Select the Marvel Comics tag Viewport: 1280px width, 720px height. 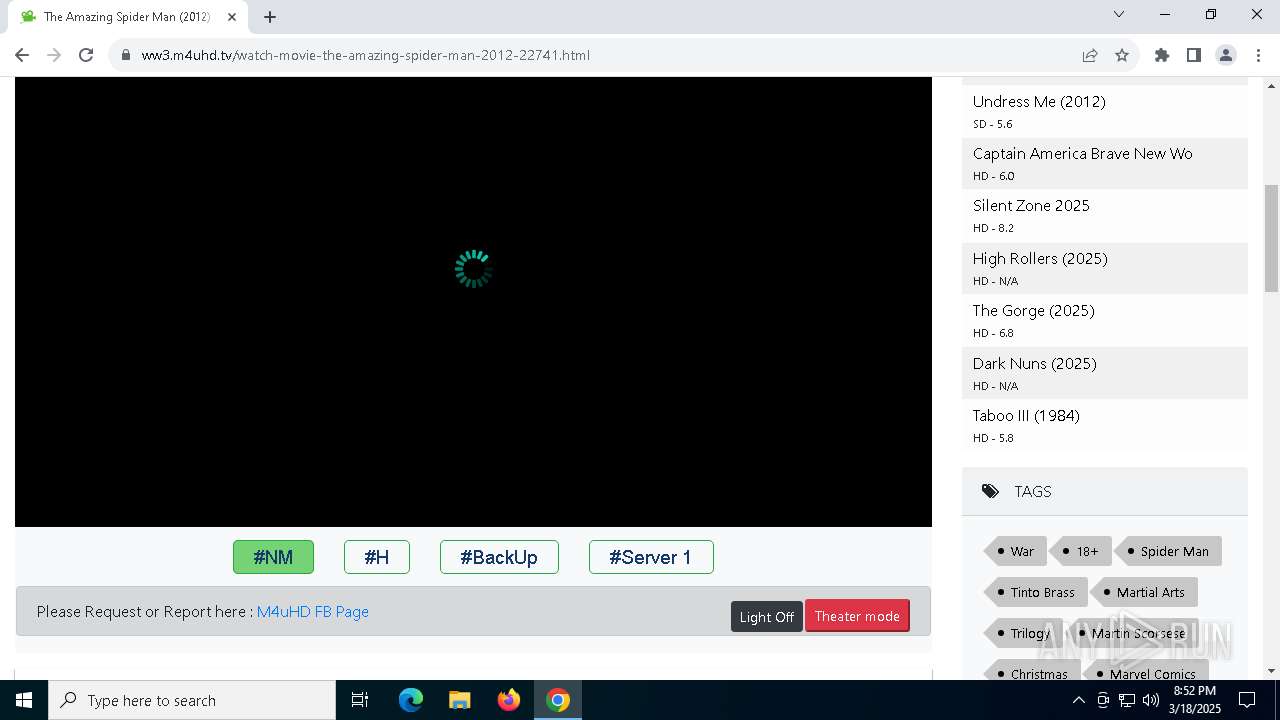click(x=1146, y=672)
